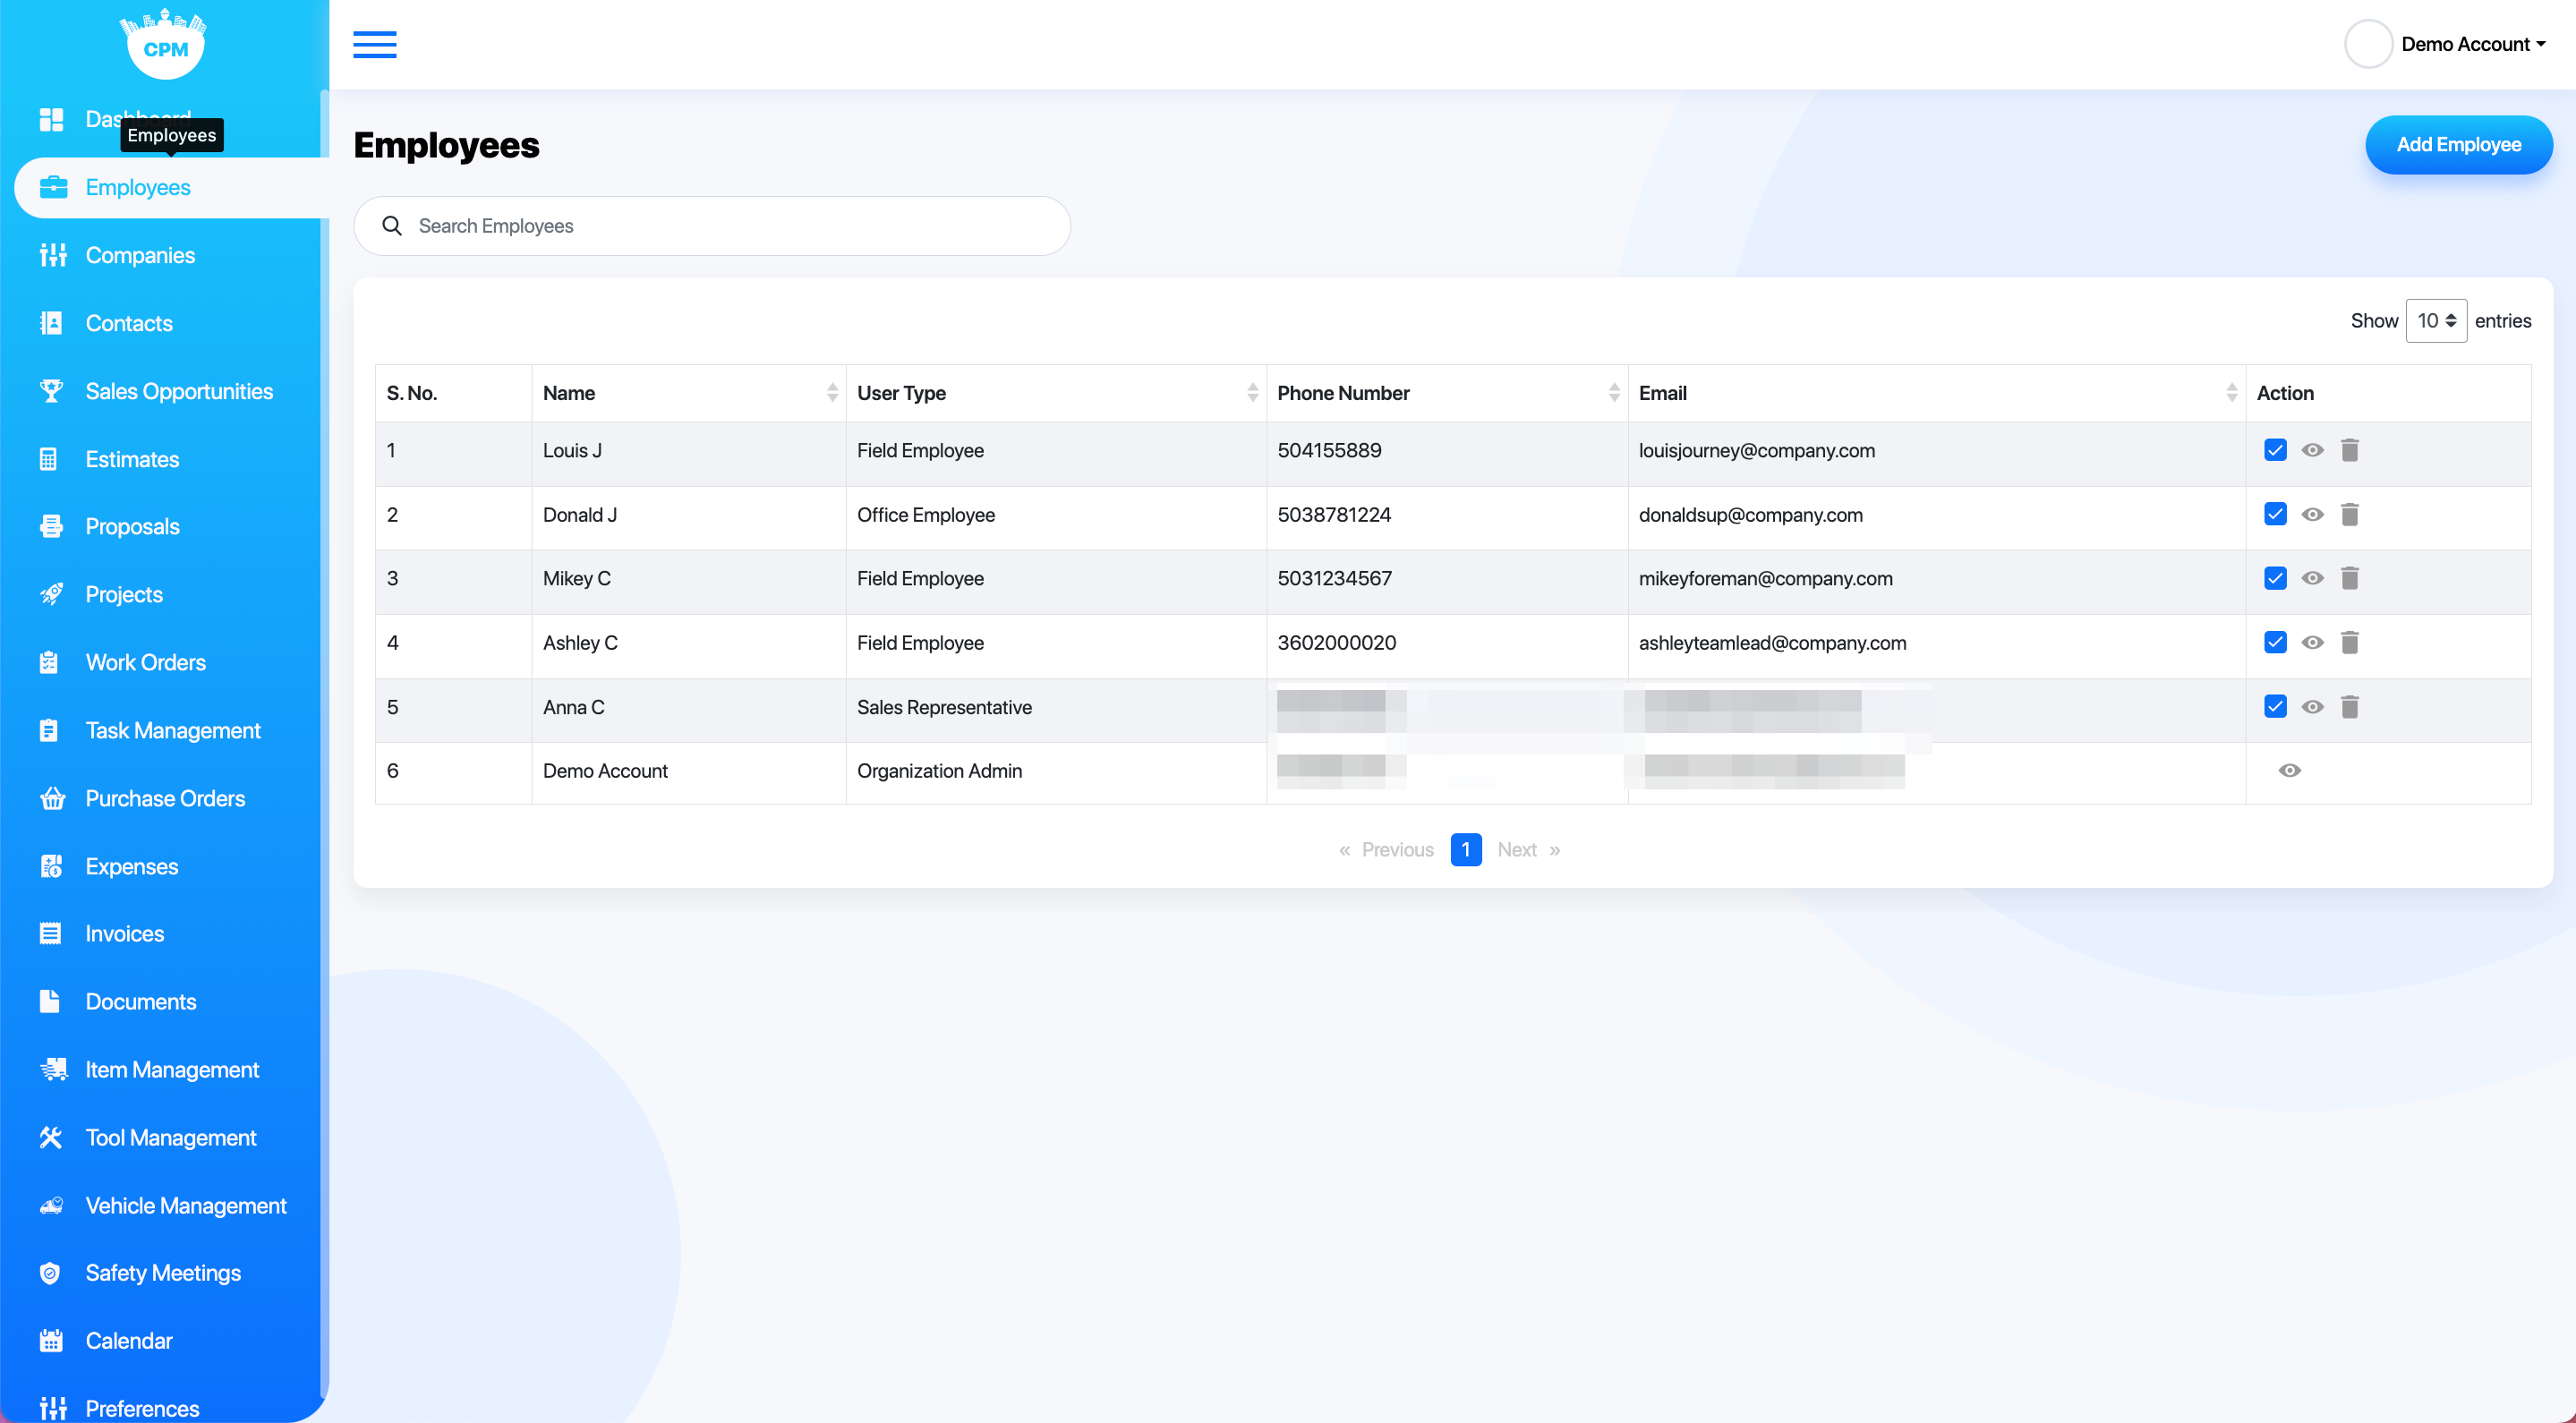Viewport: 2576px width, 1423px height.
Task: Click the Tool Management wrench icon
Action: click(50, 1137)
